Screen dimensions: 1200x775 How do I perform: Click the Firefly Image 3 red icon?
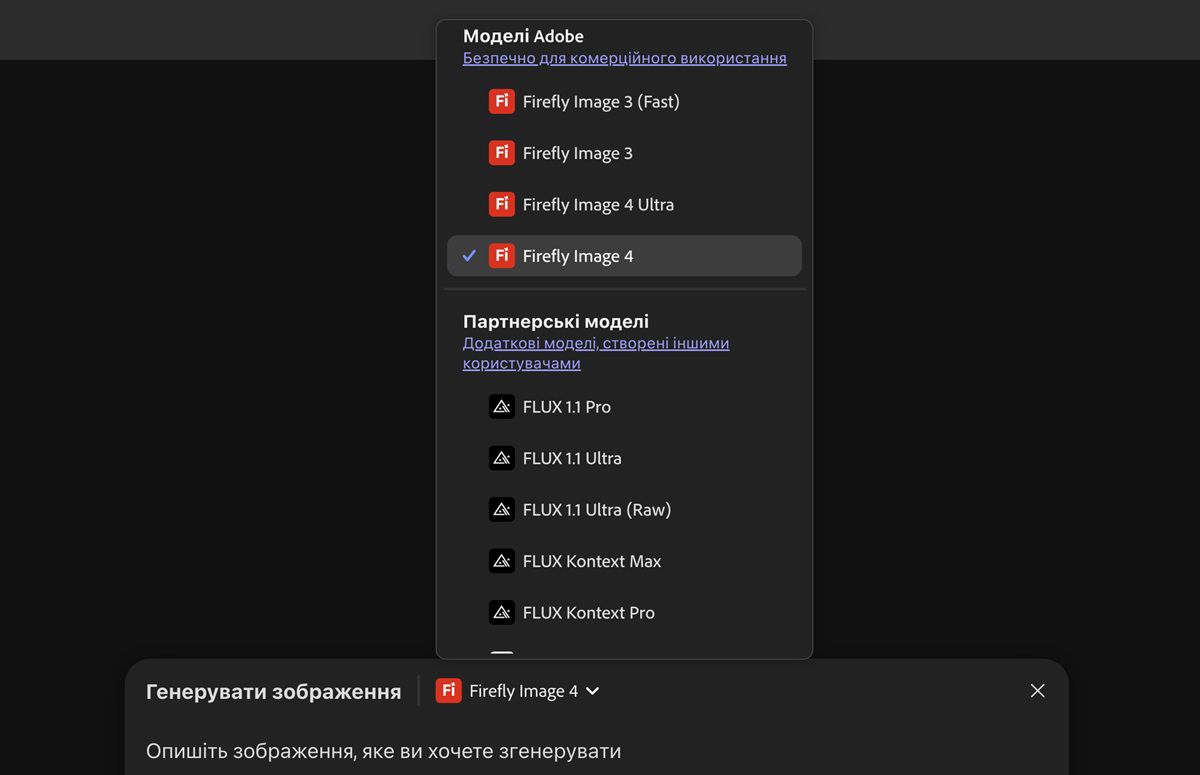coord(501,153)
